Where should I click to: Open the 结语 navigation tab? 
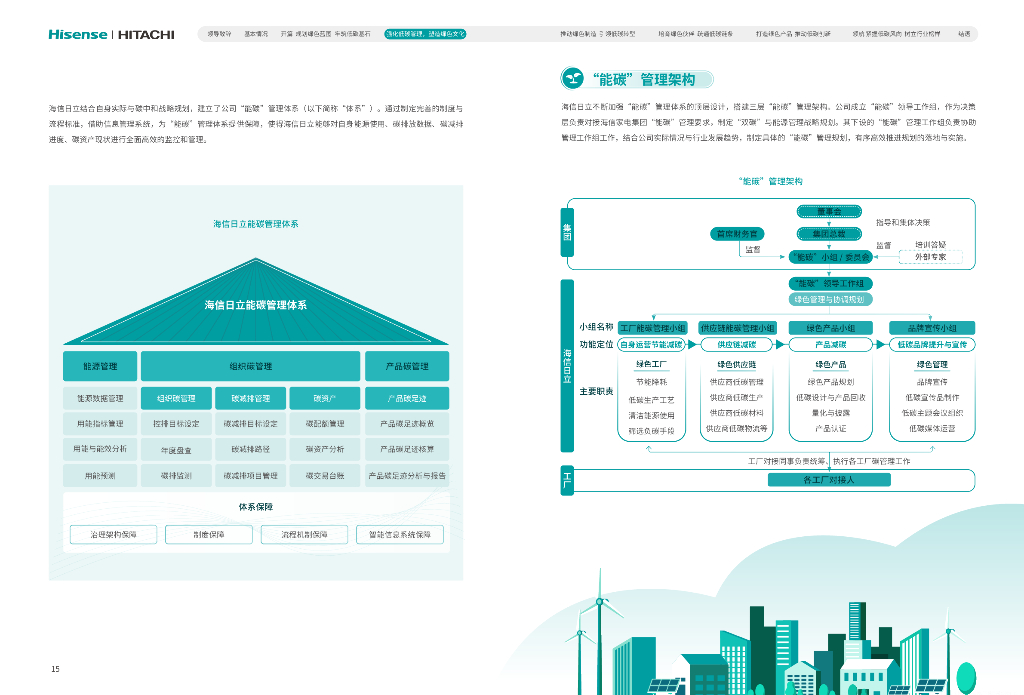[964, 34]
